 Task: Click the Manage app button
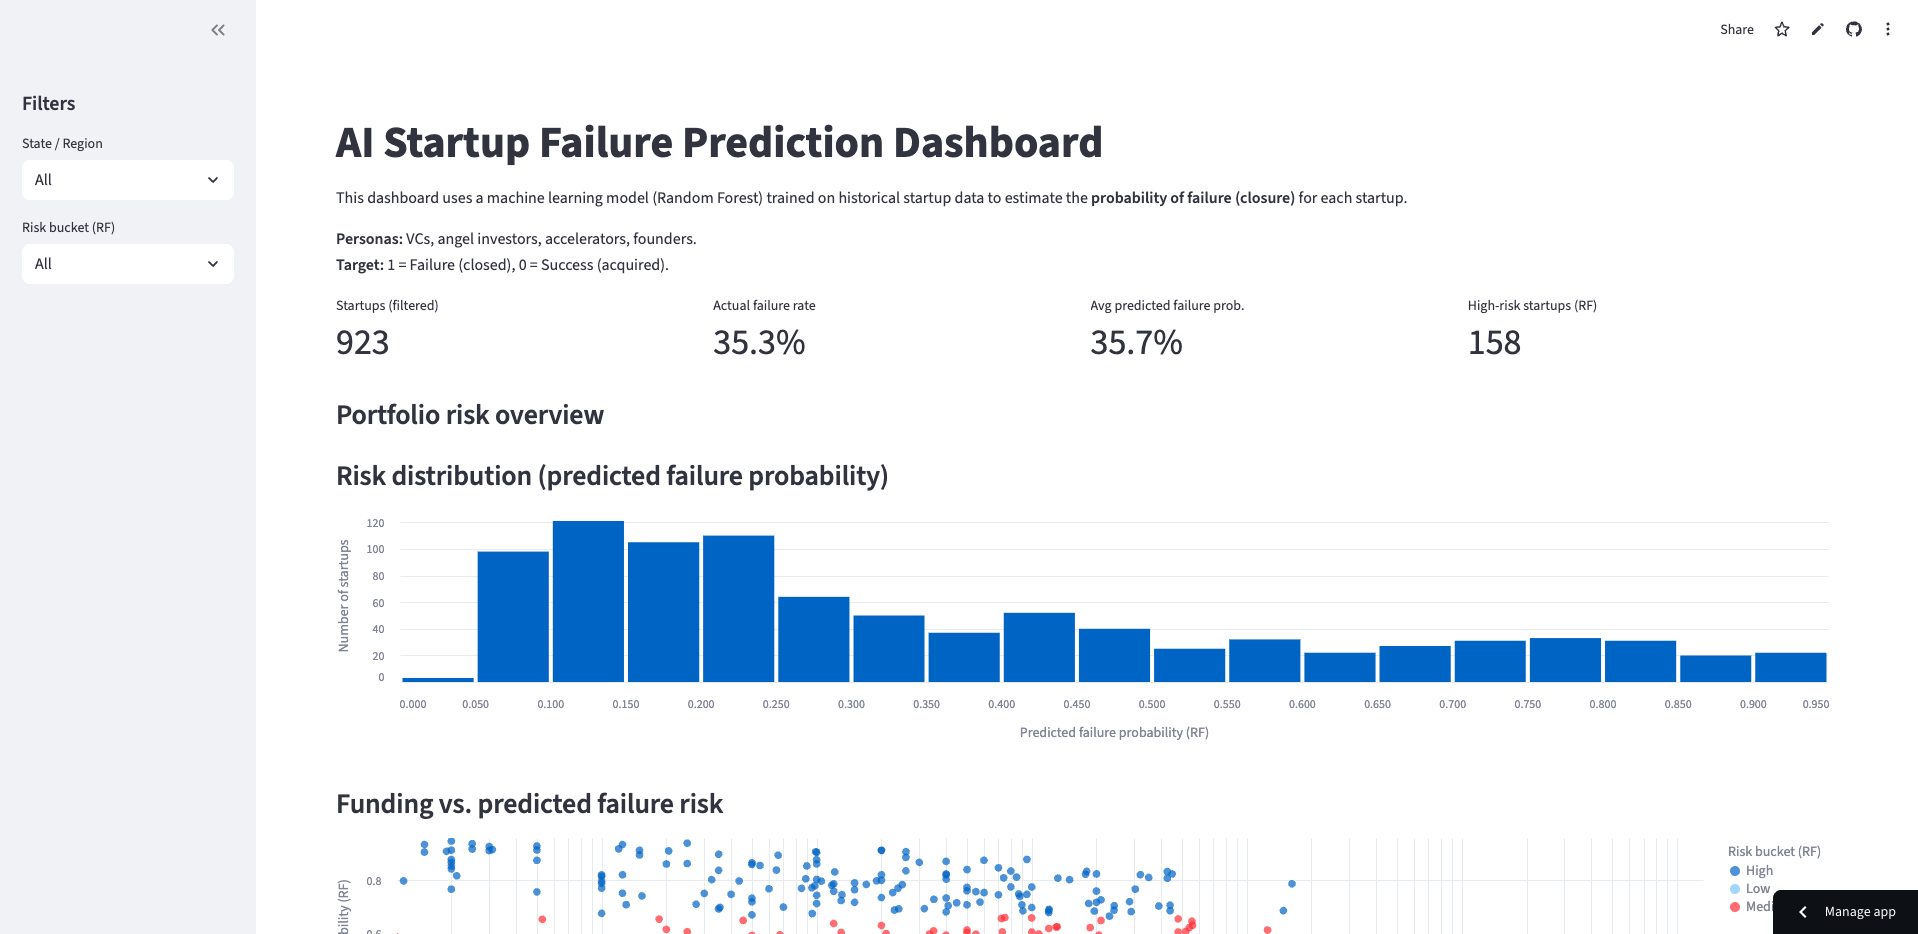tap(1858, 911)
